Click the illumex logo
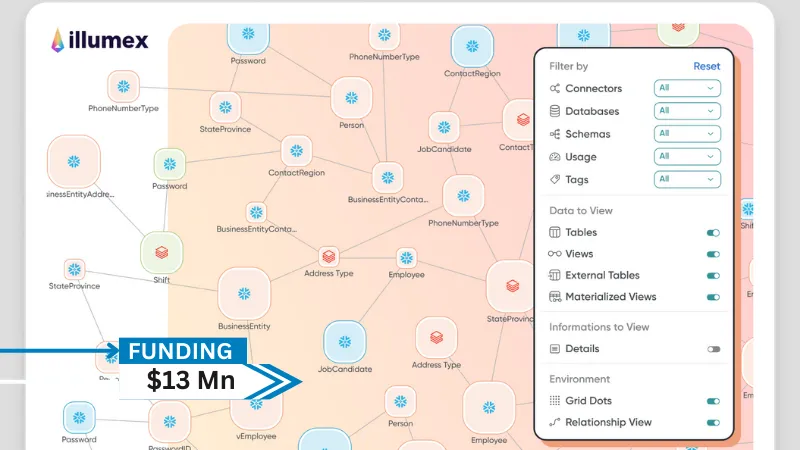 (99, 40)
